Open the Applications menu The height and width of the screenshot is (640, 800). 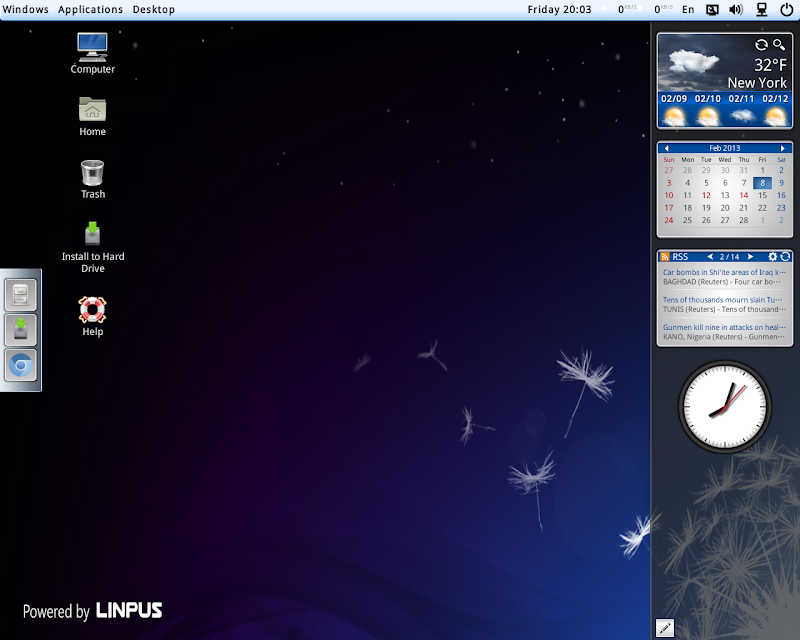click(x=90, y=9)
